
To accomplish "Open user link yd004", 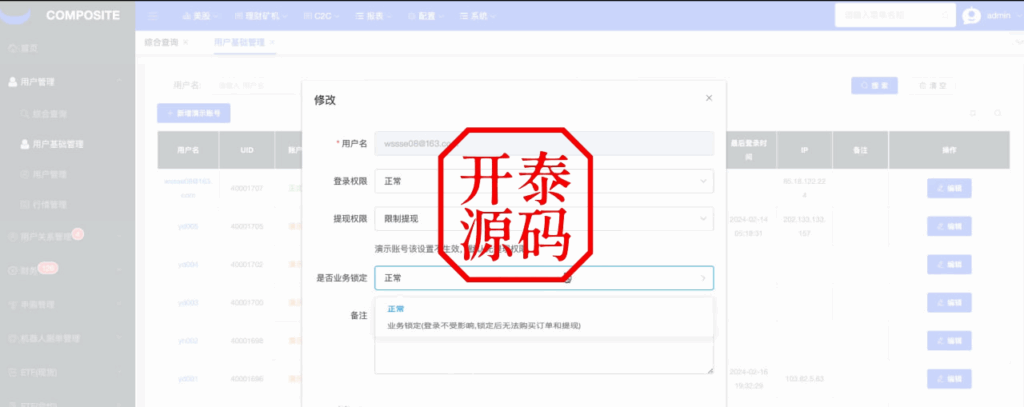I will click(188, 265).
